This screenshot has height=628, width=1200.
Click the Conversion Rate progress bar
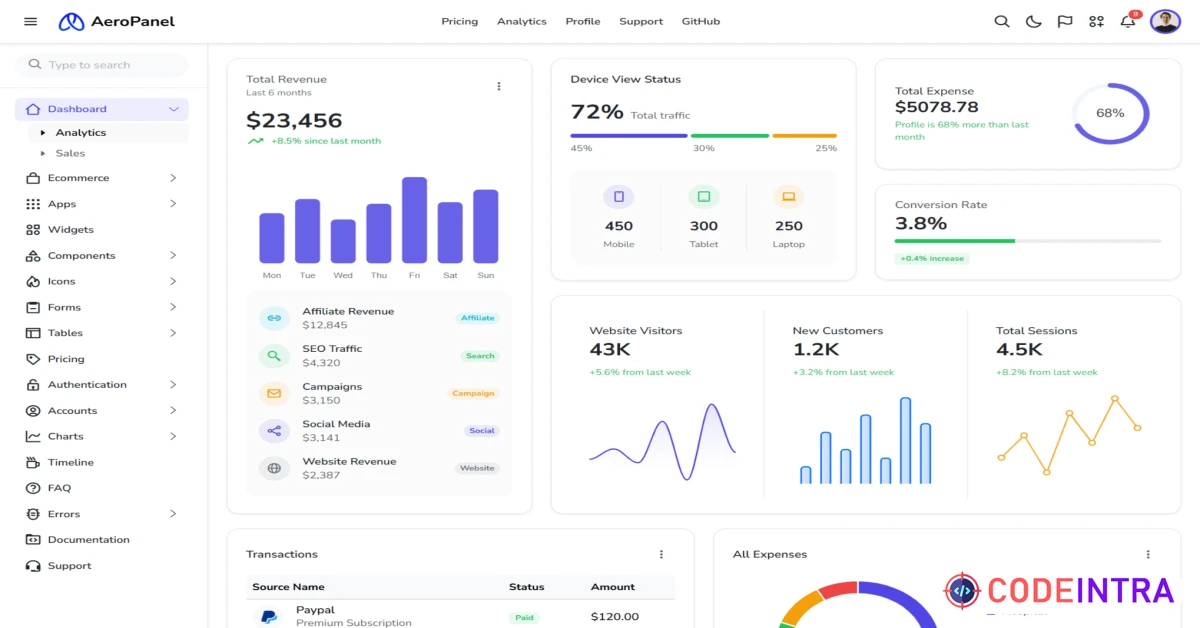(1028, 241)
